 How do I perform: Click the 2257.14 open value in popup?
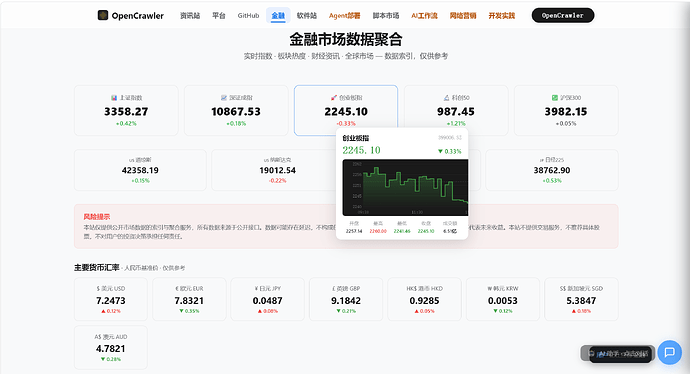coord(354,231)
